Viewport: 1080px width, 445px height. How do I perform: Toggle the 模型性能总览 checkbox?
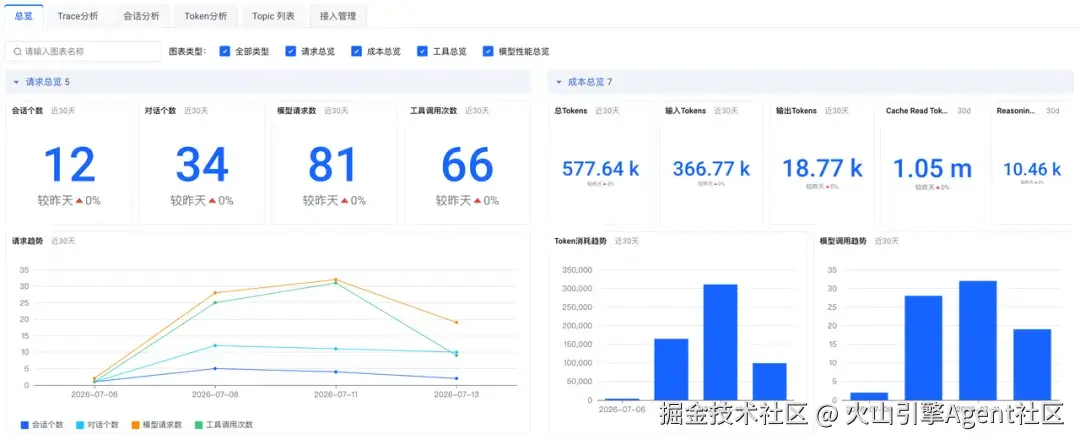[488, 51]
